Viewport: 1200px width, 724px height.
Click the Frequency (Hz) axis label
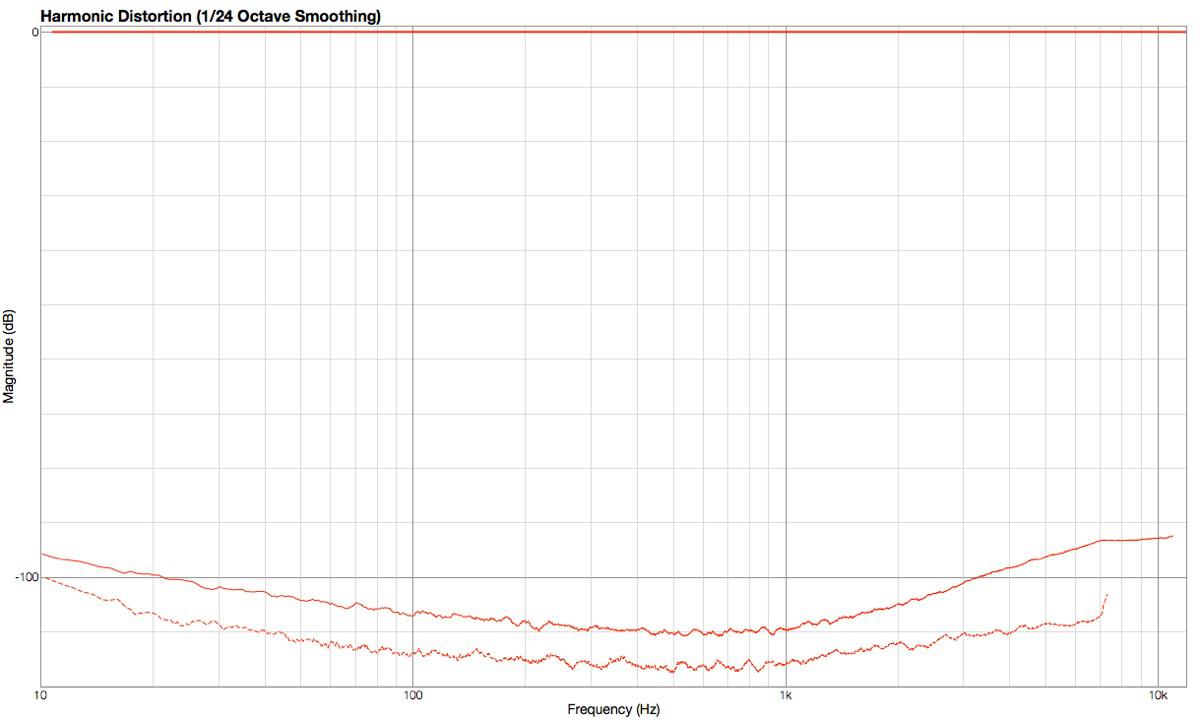tap(614, 710)
